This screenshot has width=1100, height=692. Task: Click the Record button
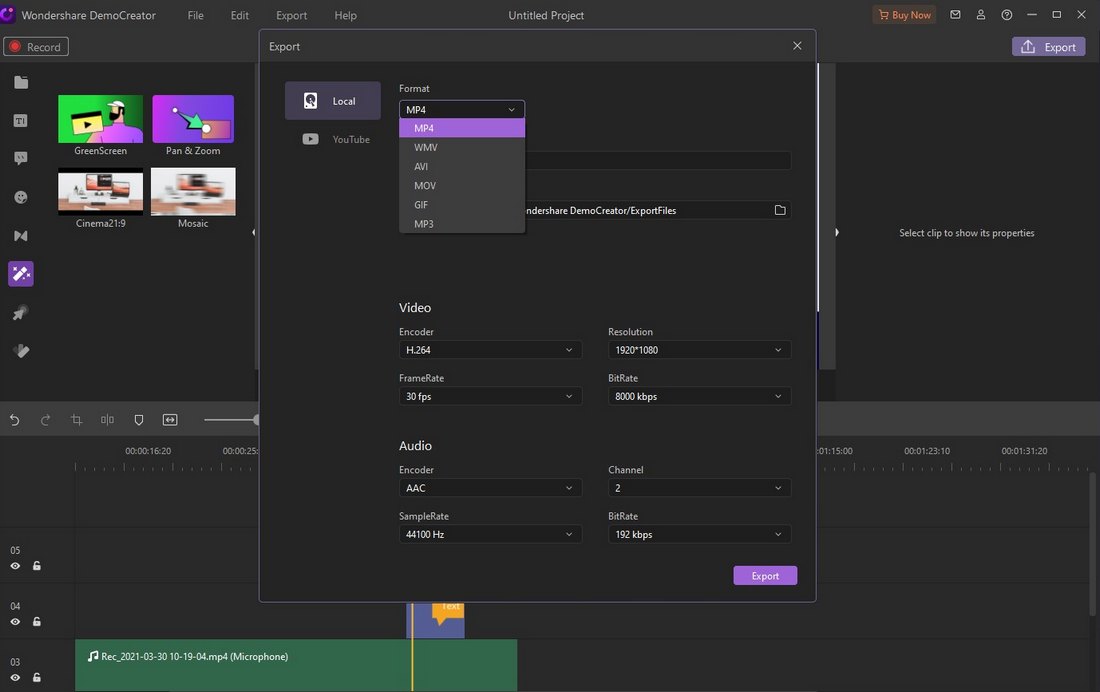pyautogui.click(x=36, y=46)
